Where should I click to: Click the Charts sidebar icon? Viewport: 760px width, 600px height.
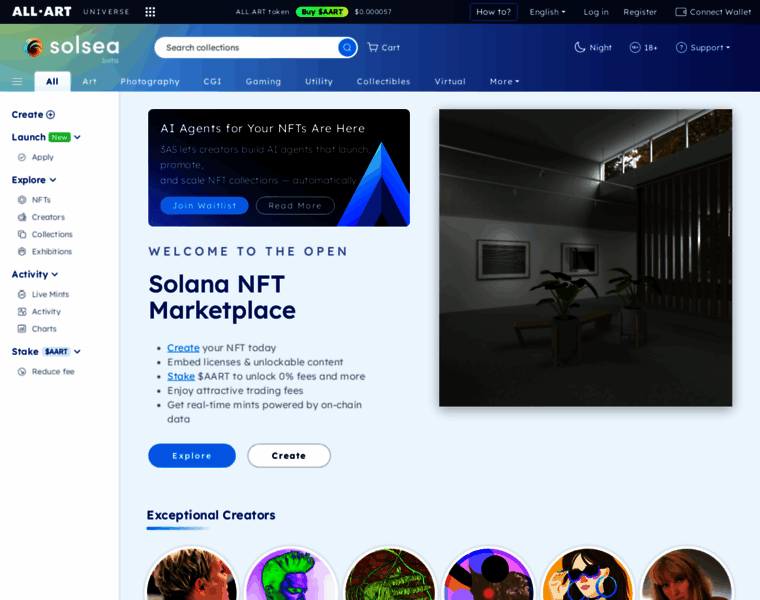click(x=22, y=329)
